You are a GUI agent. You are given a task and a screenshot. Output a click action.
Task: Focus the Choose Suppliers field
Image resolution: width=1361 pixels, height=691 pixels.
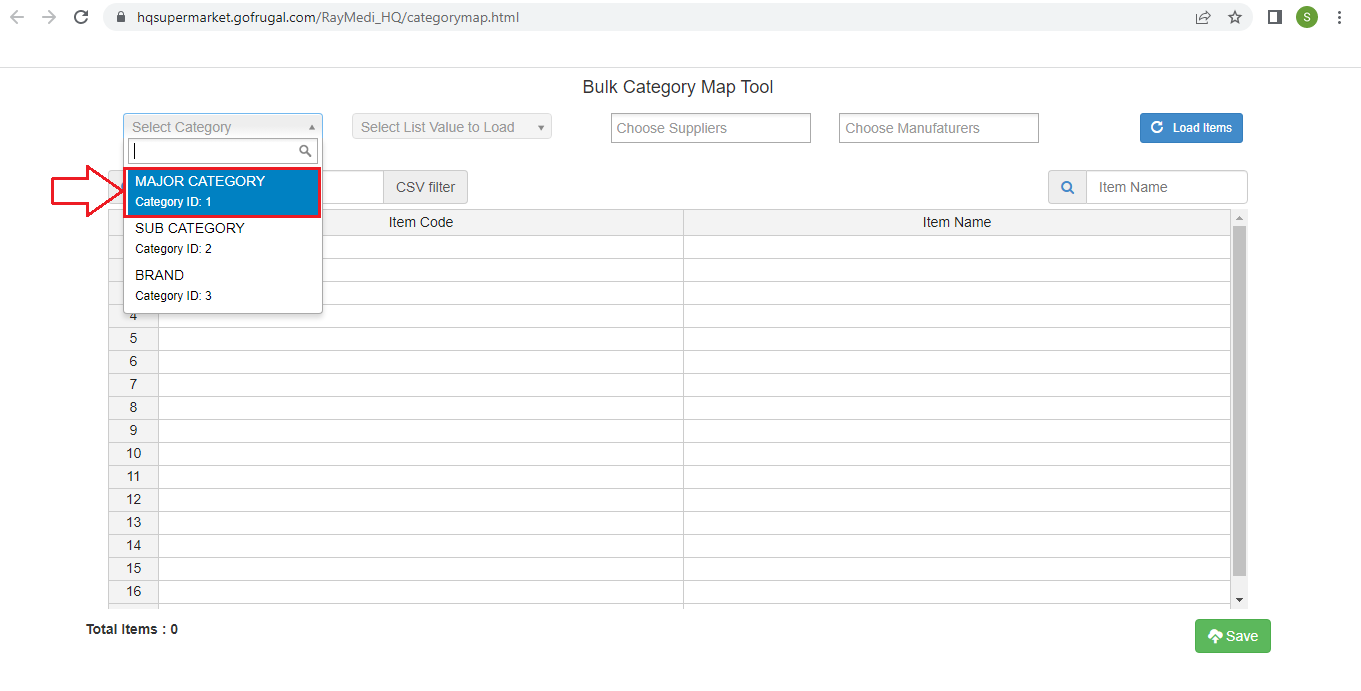point(710,128)
